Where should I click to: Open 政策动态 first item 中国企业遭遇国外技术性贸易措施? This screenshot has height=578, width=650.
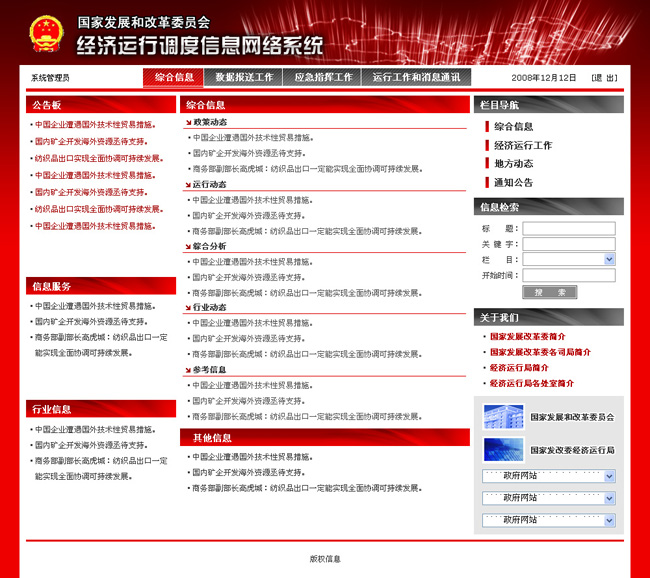253,138
